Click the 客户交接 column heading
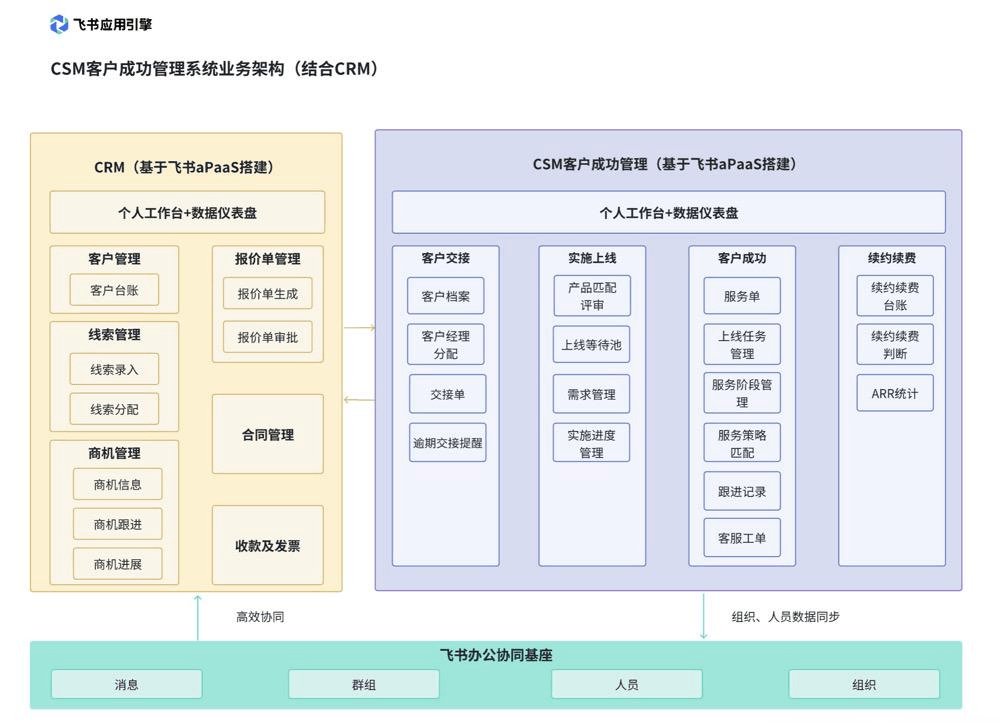This screenshot has width=1000, height=723. (446, 258)
